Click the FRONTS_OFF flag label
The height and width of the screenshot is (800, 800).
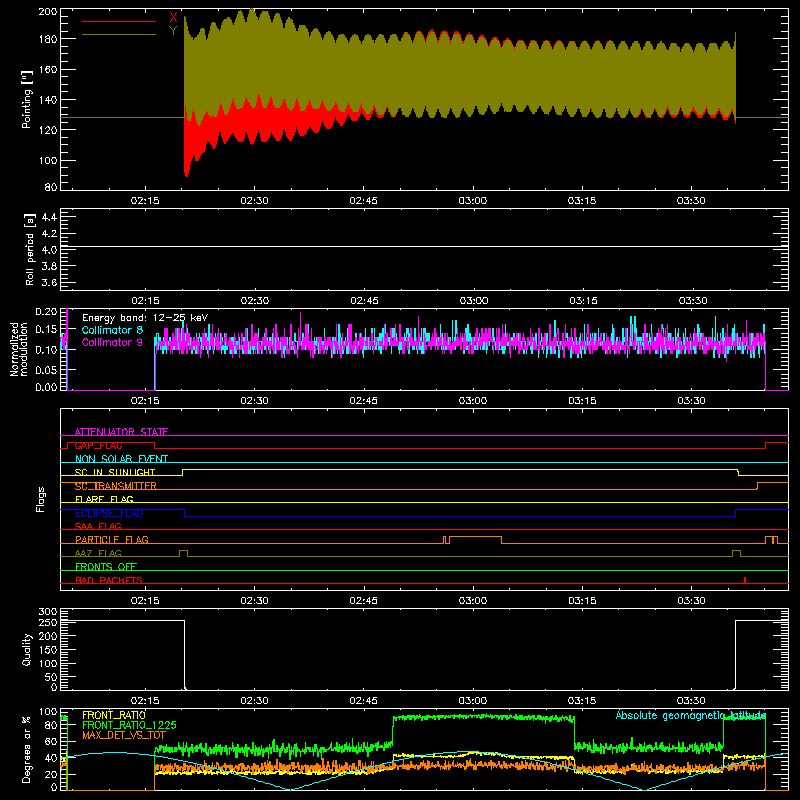pyautogui.click(x=106, y=566)
